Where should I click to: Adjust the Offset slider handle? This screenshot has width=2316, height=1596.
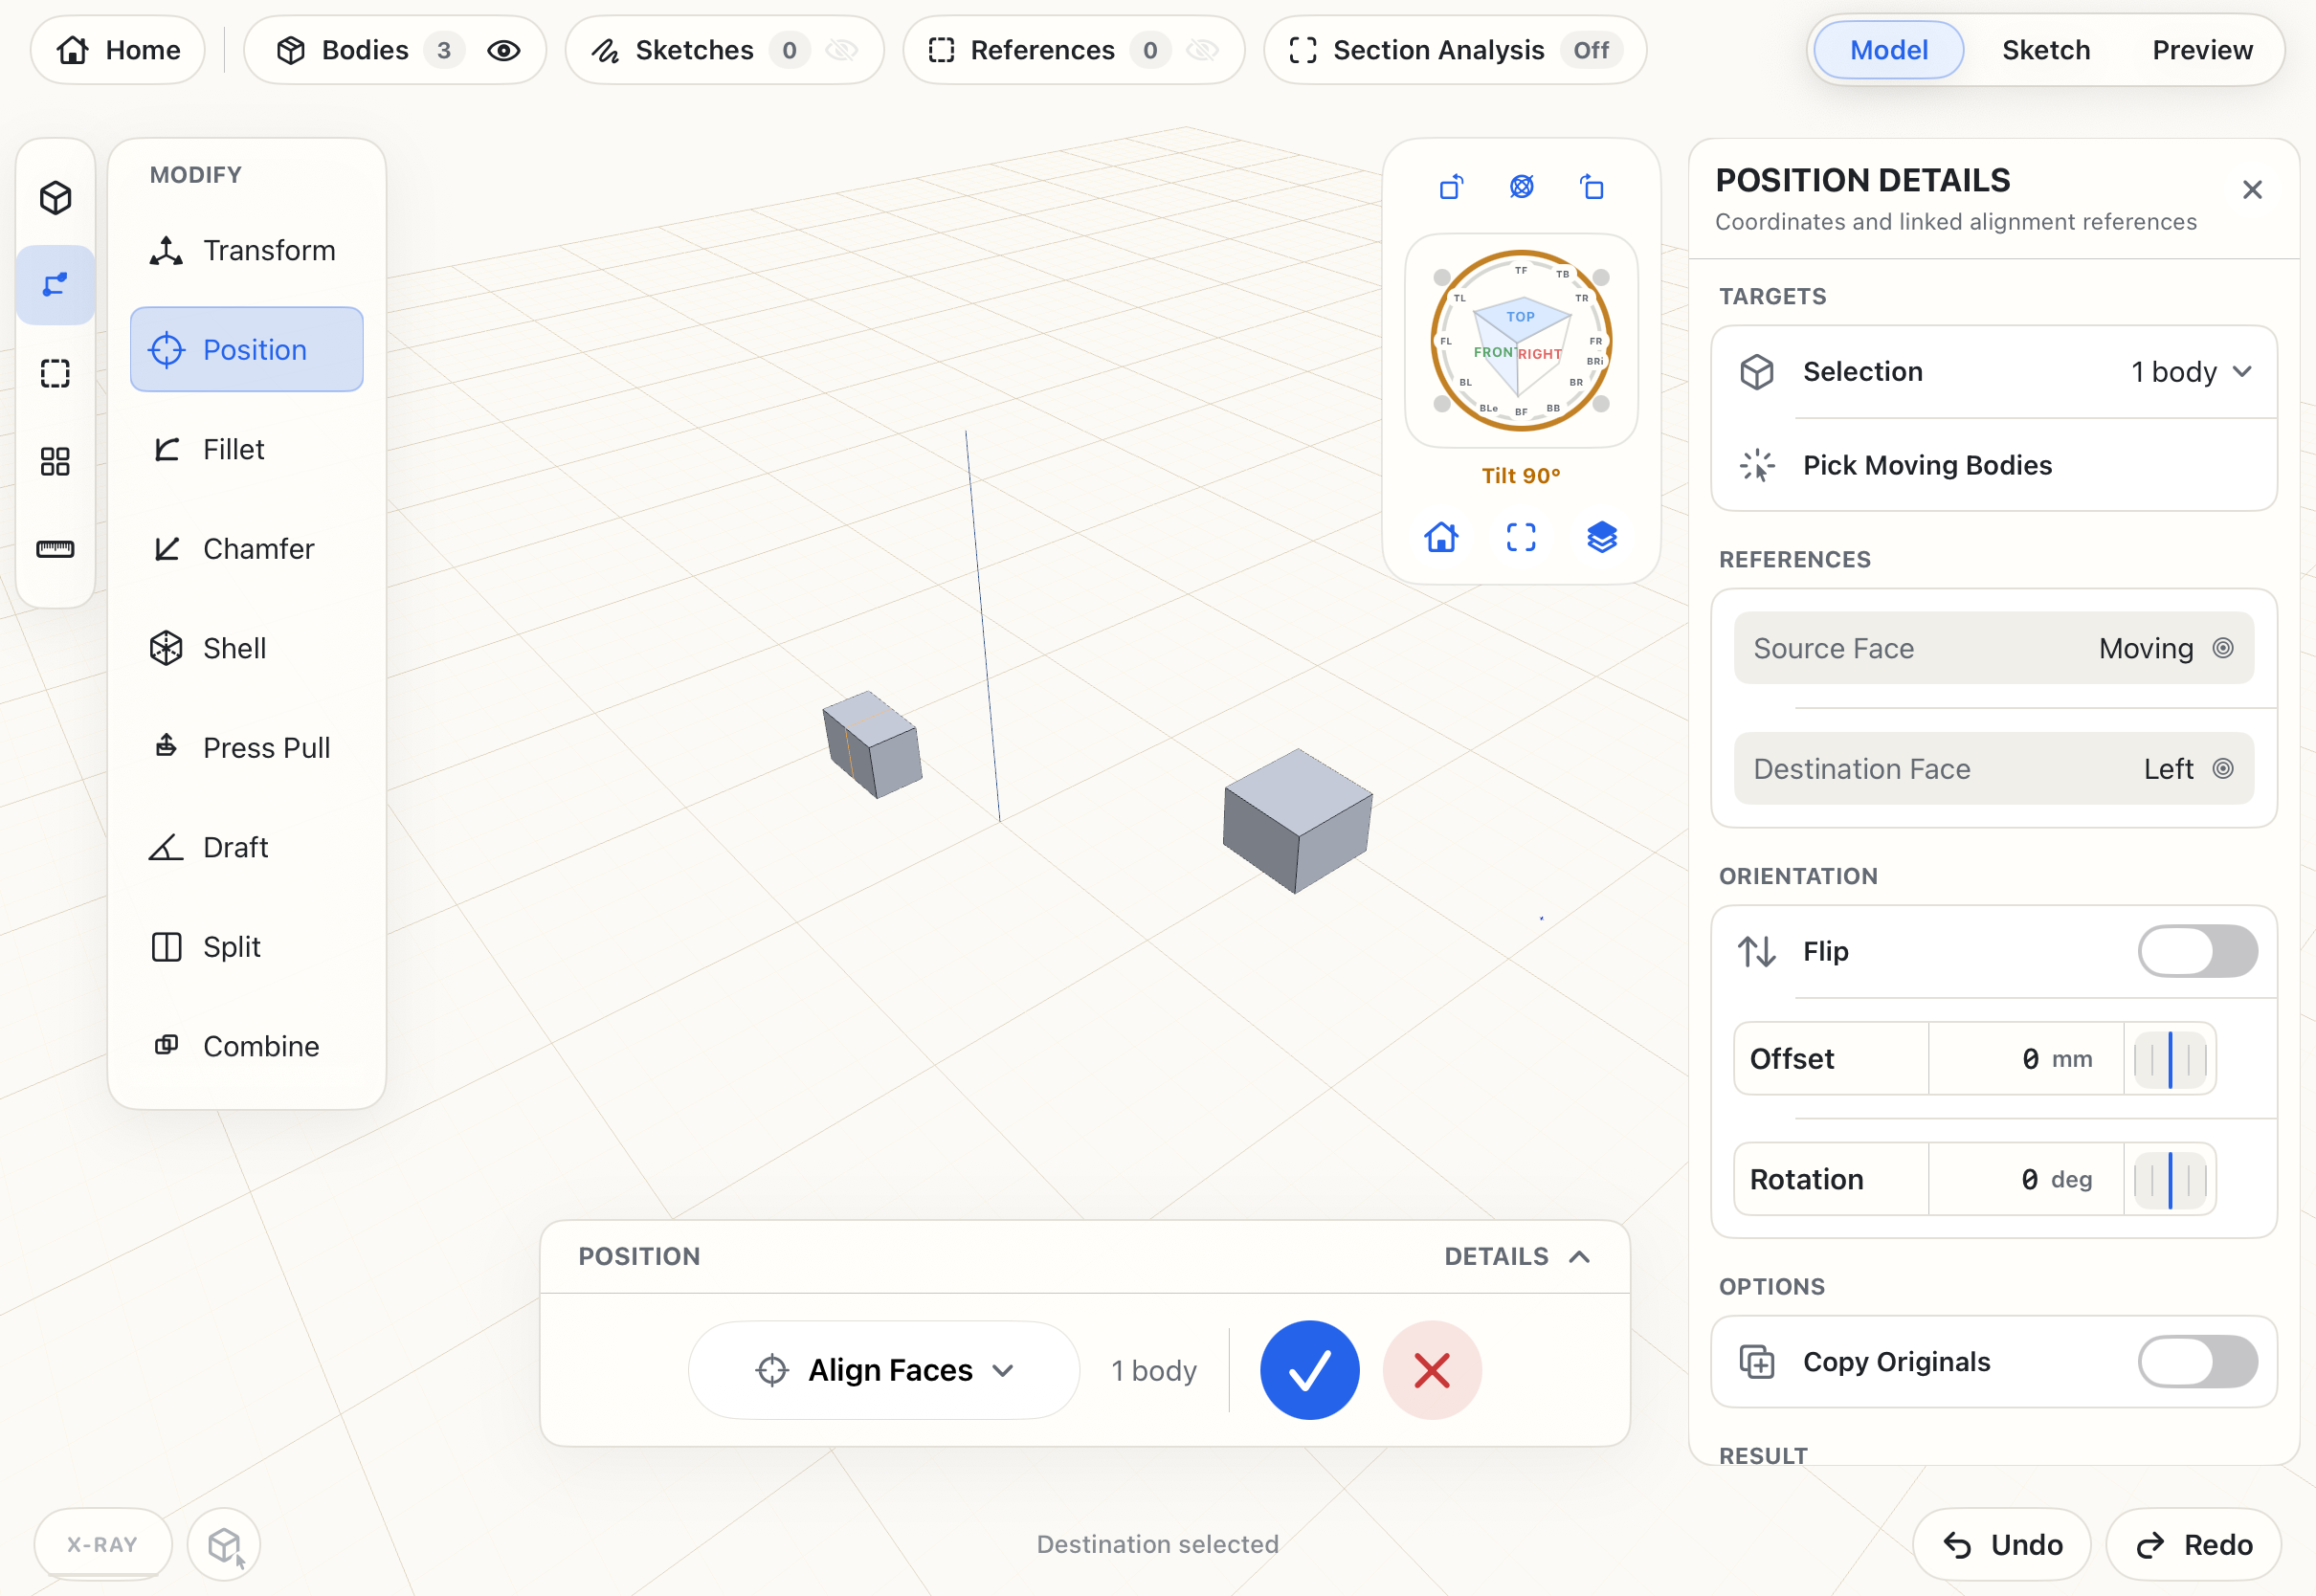click(x=2170, y=1059)
